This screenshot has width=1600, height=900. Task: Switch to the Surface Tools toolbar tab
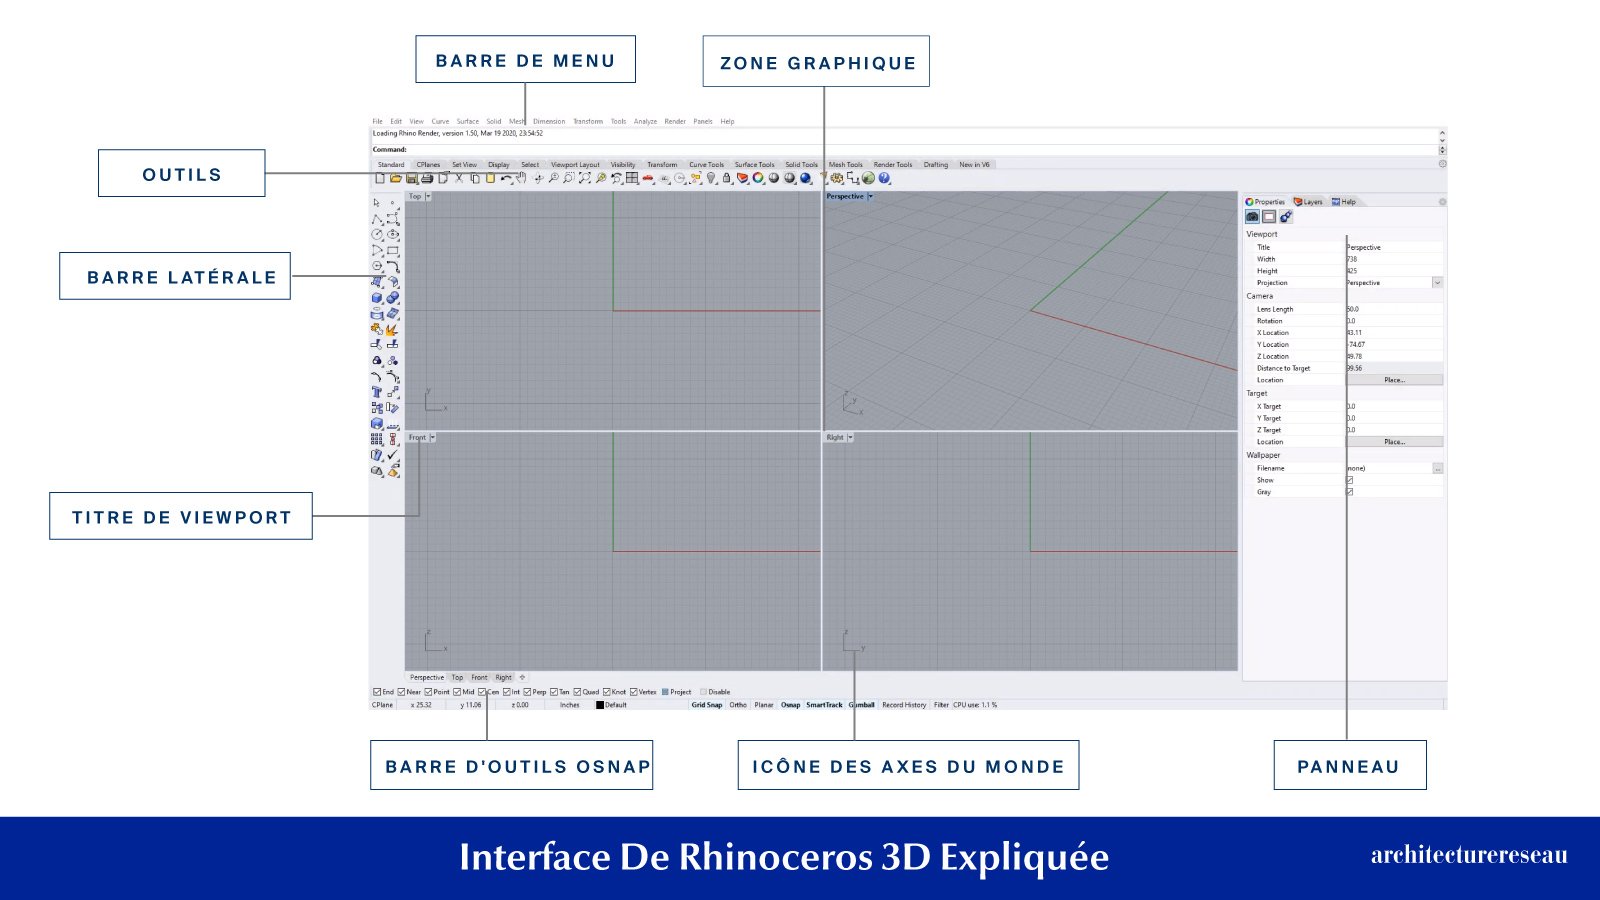point(754,165)
